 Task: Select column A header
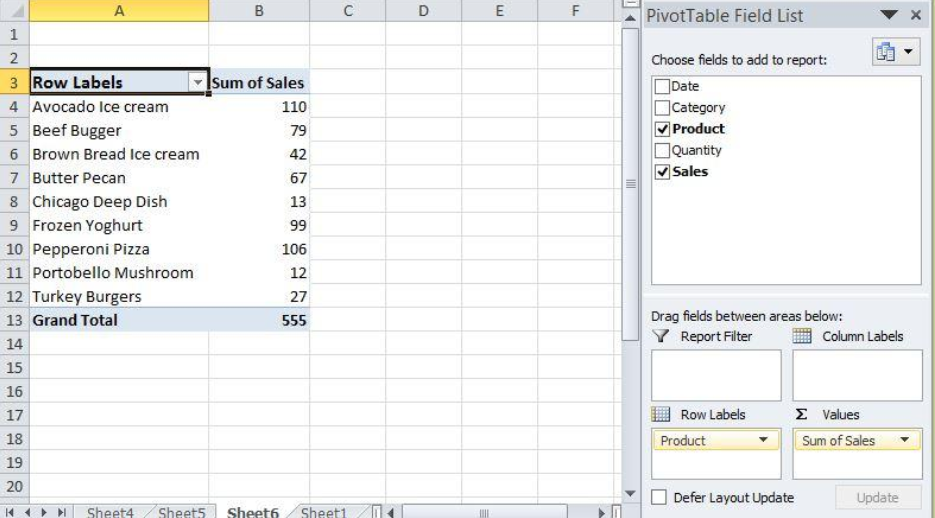[119, 10]
